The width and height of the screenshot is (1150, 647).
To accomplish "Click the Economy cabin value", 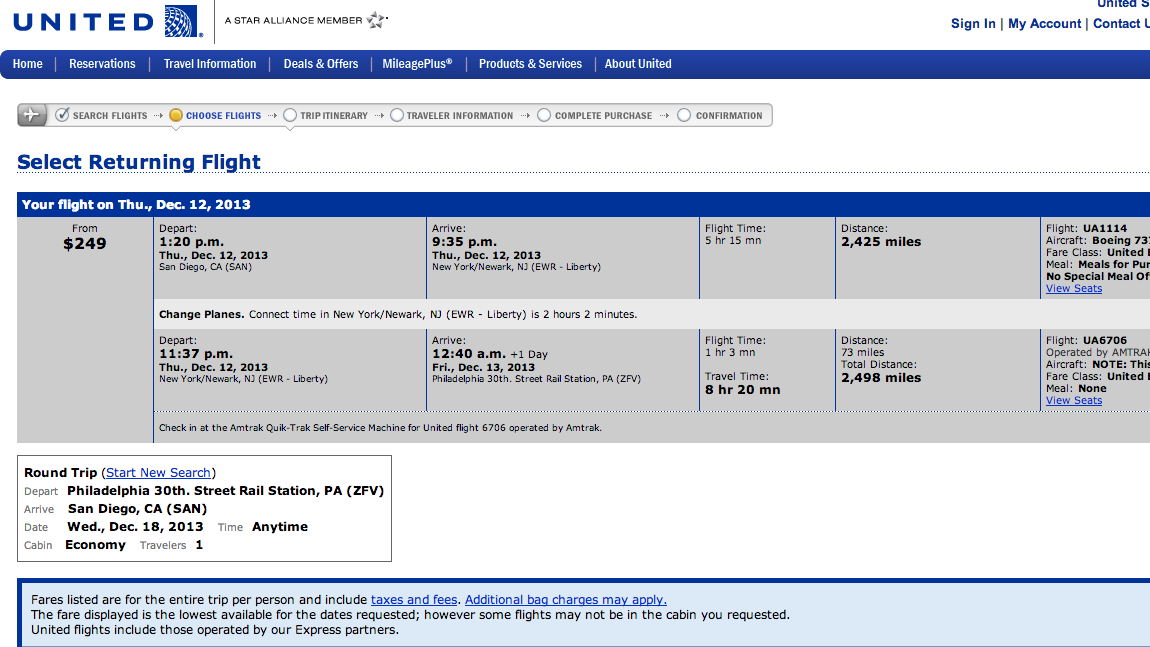I will [x=95, y=545].
